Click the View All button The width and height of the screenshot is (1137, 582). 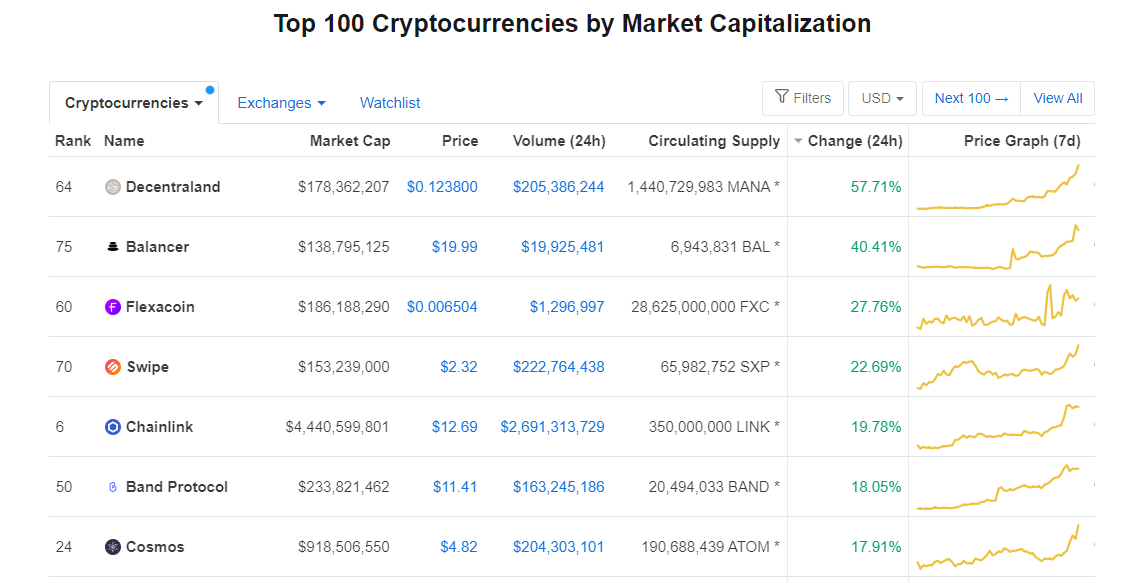(x=1057, y=99)
